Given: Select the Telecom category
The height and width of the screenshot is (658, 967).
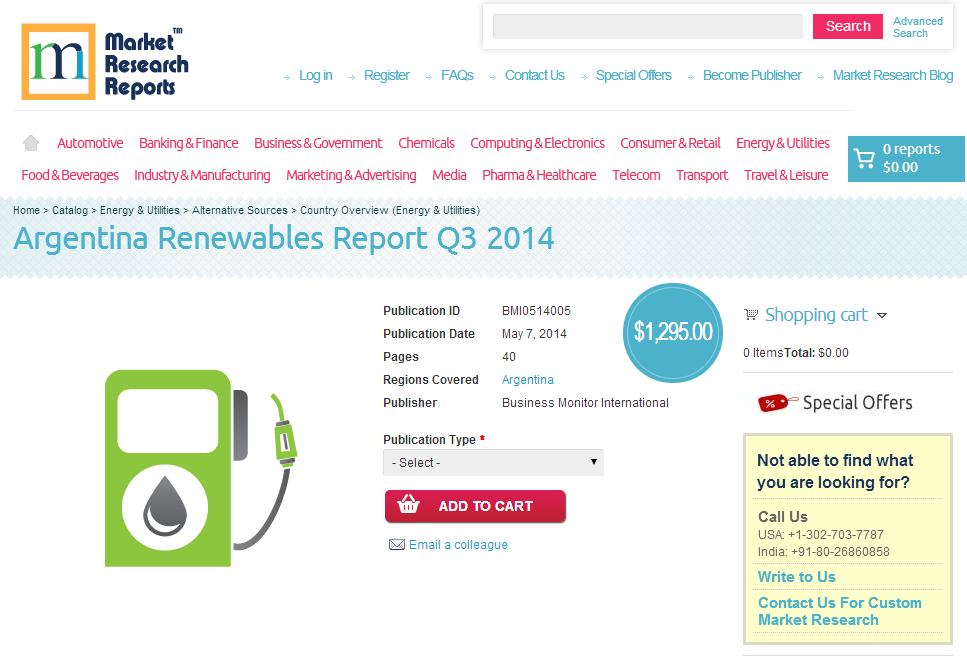Looking at the screenshot, I should [636, 175].
